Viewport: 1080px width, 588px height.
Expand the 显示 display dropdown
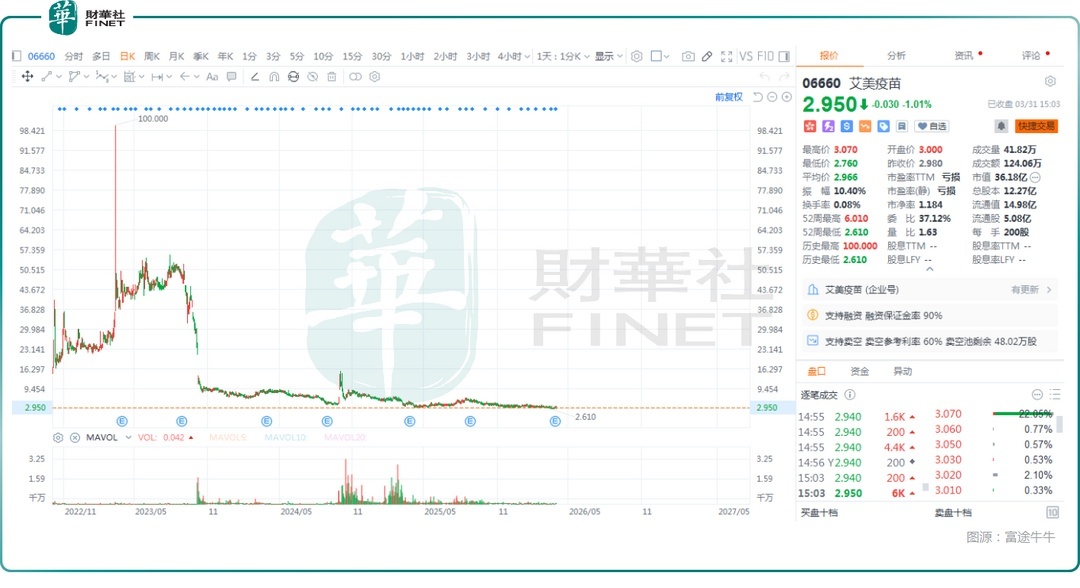[x=609, y=57]
